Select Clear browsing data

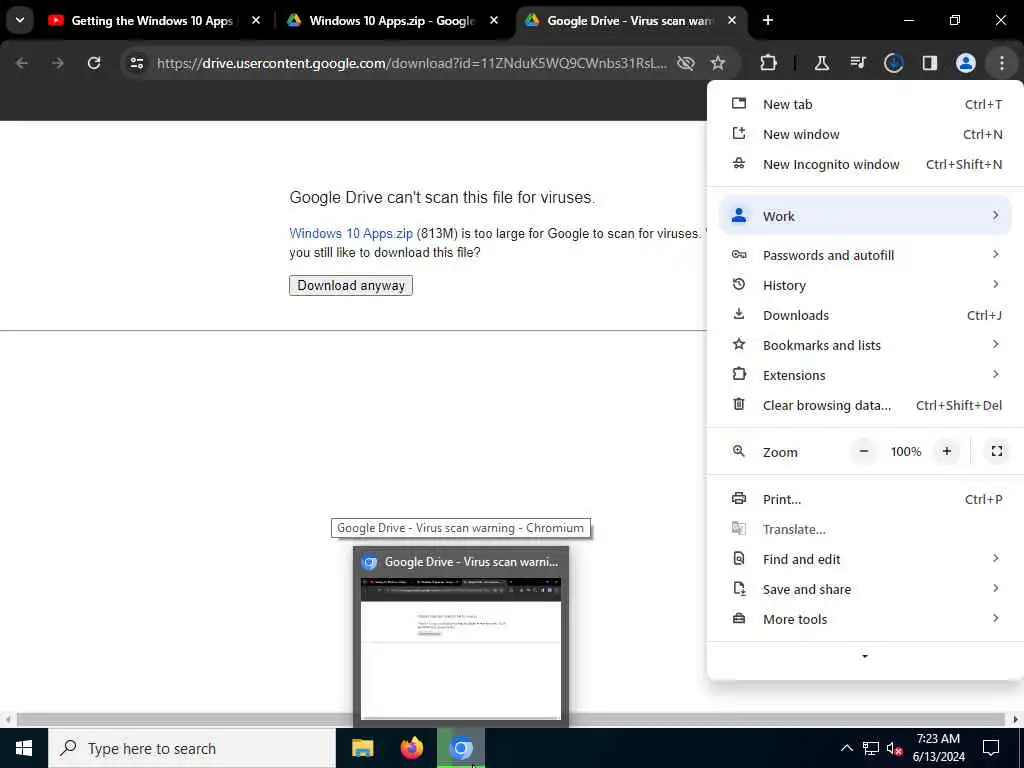tap(865, 406)
